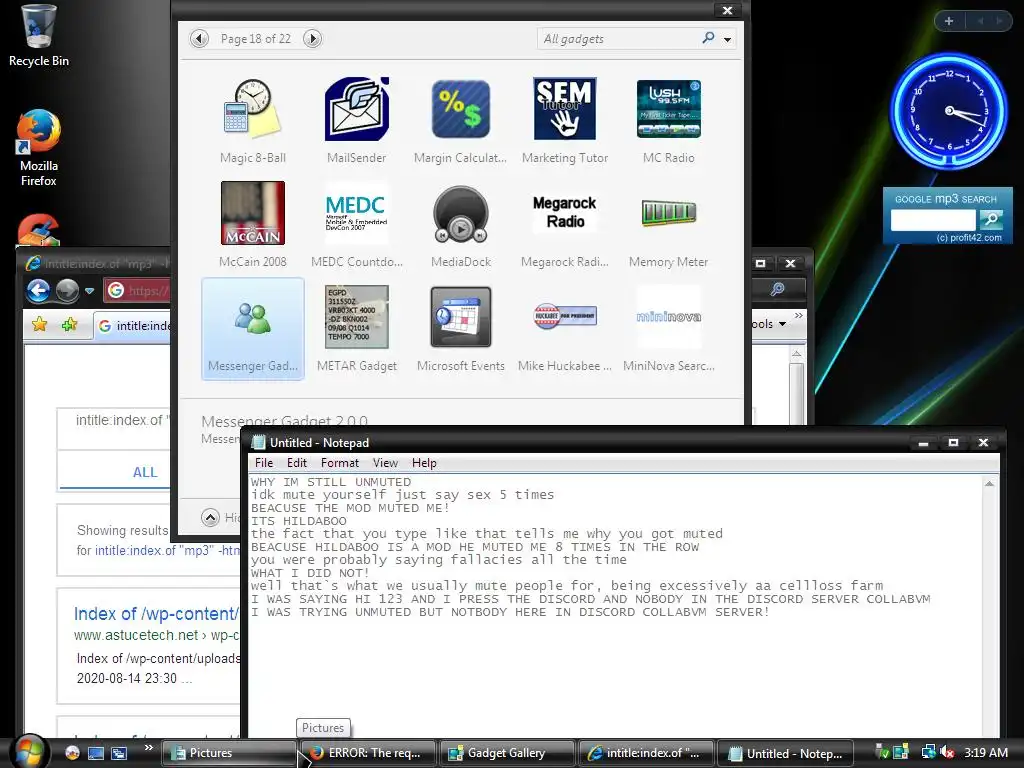Image resolution: width=1024 pixels, height=768 pixels.
Task: Select the Marketing Tutor SEM gadget
Action: [x=564, y=108]
